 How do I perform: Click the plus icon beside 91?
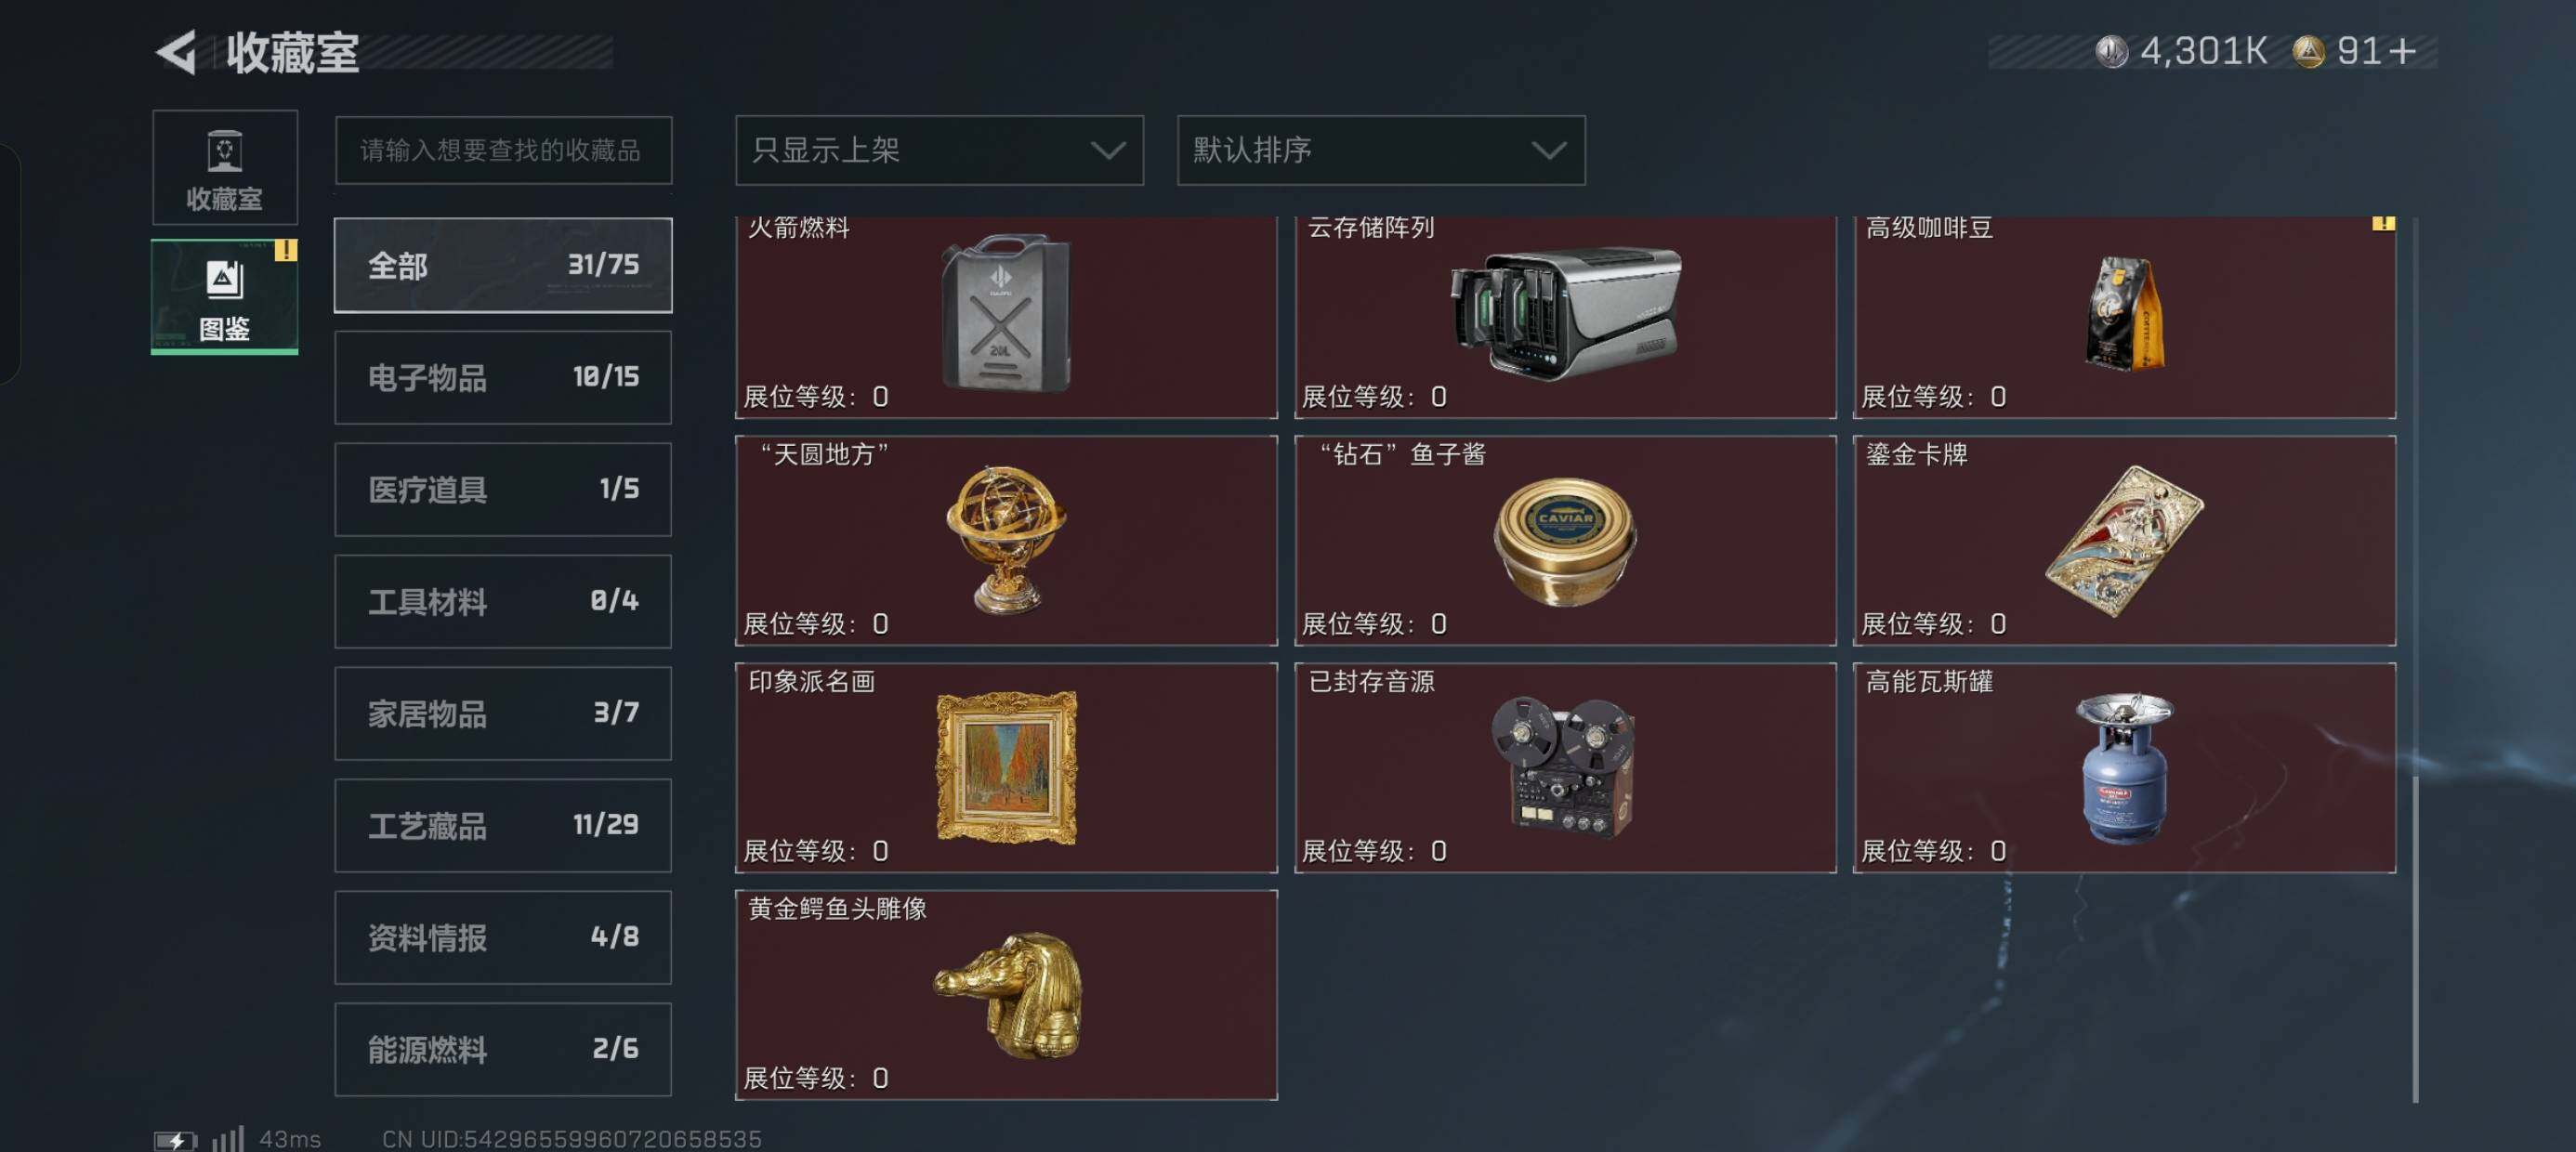point(2402,51)
